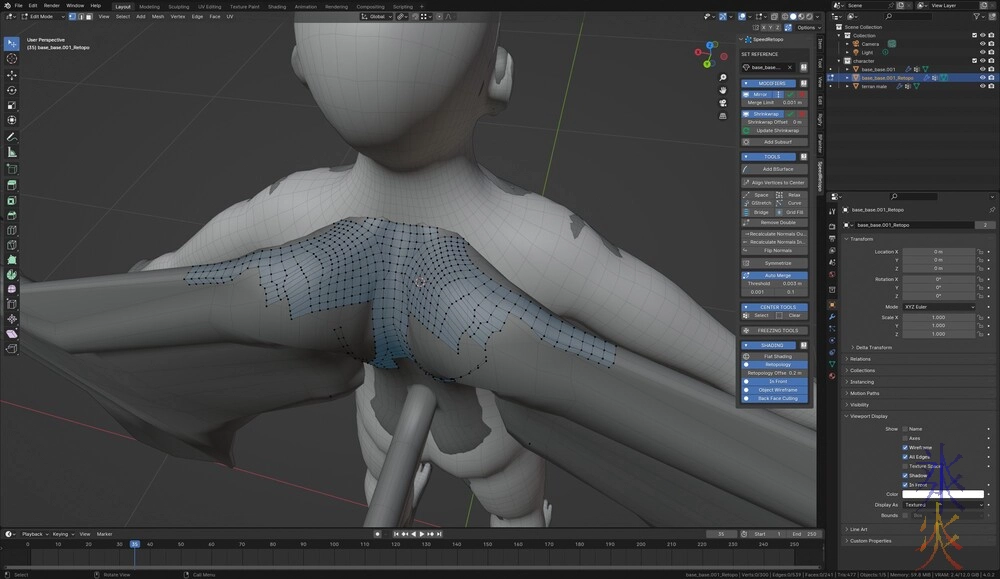1000x579 pixels.
Task: Choose the Measure tool
Action: click(x=12, y=152)
